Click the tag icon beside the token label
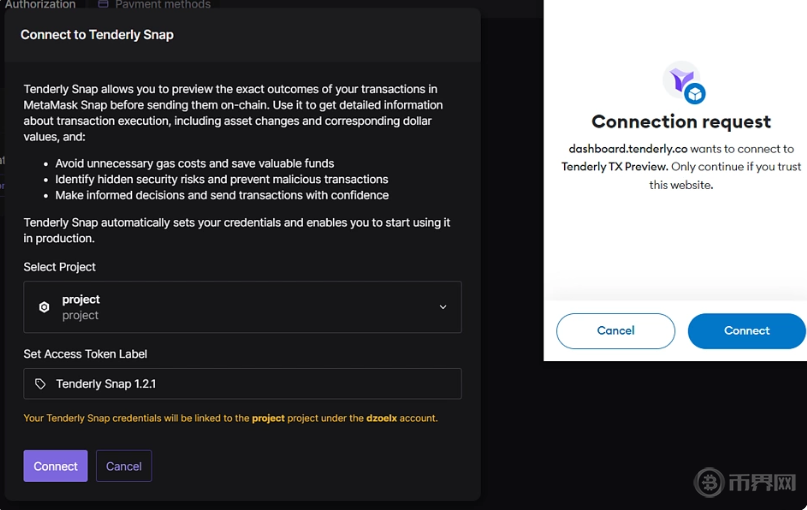 (40, 384)
